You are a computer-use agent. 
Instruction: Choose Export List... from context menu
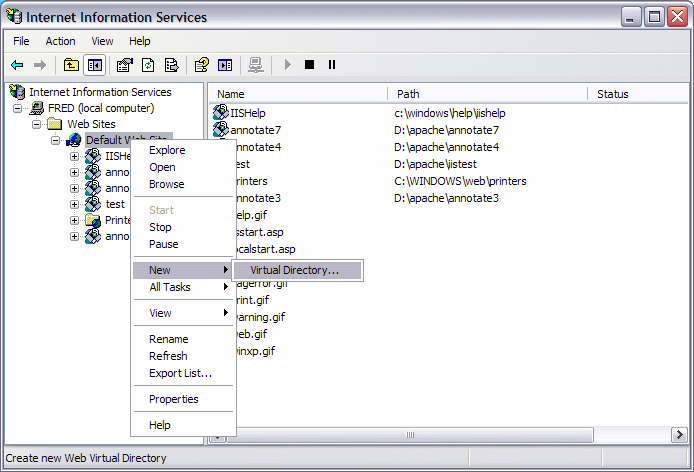(183, 373)
